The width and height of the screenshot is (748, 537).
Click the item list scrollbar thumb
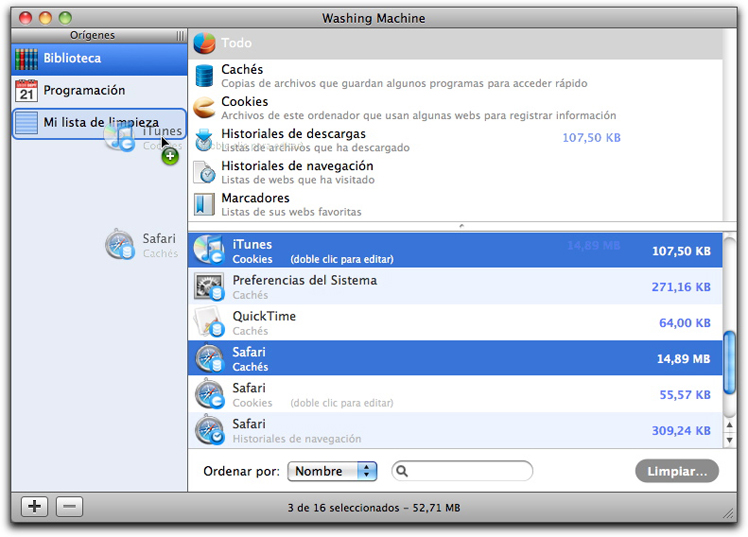pos(729,362)
